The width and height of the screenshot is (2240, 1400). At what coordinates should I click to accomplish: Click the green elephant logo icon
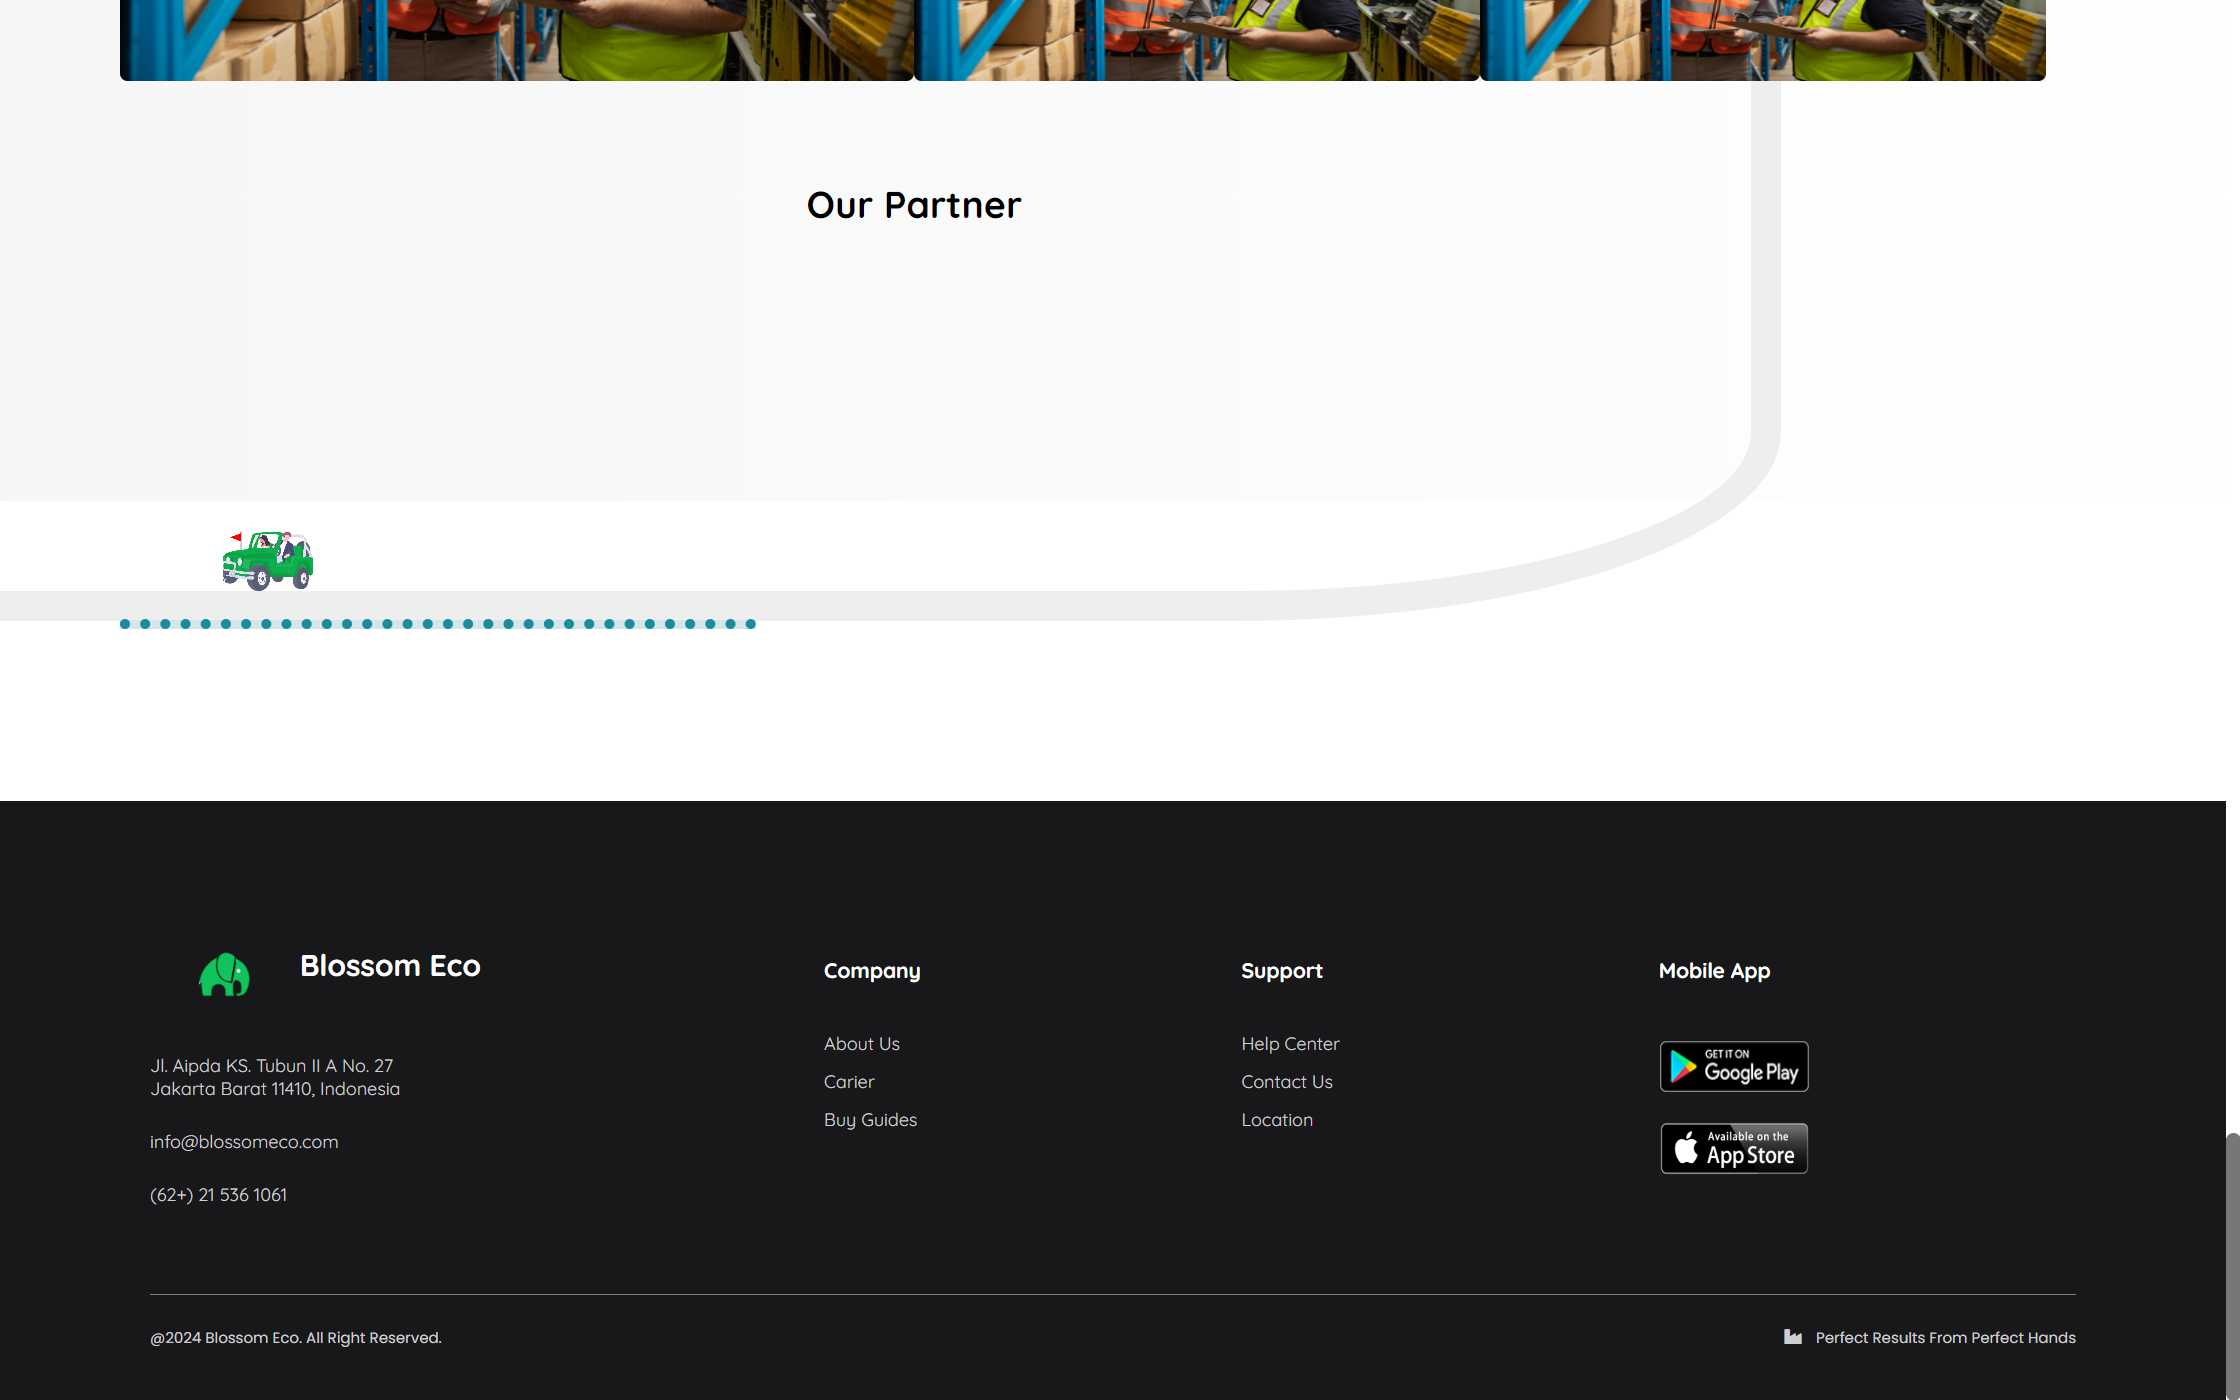pyautogui.click(x=224, y=974)
